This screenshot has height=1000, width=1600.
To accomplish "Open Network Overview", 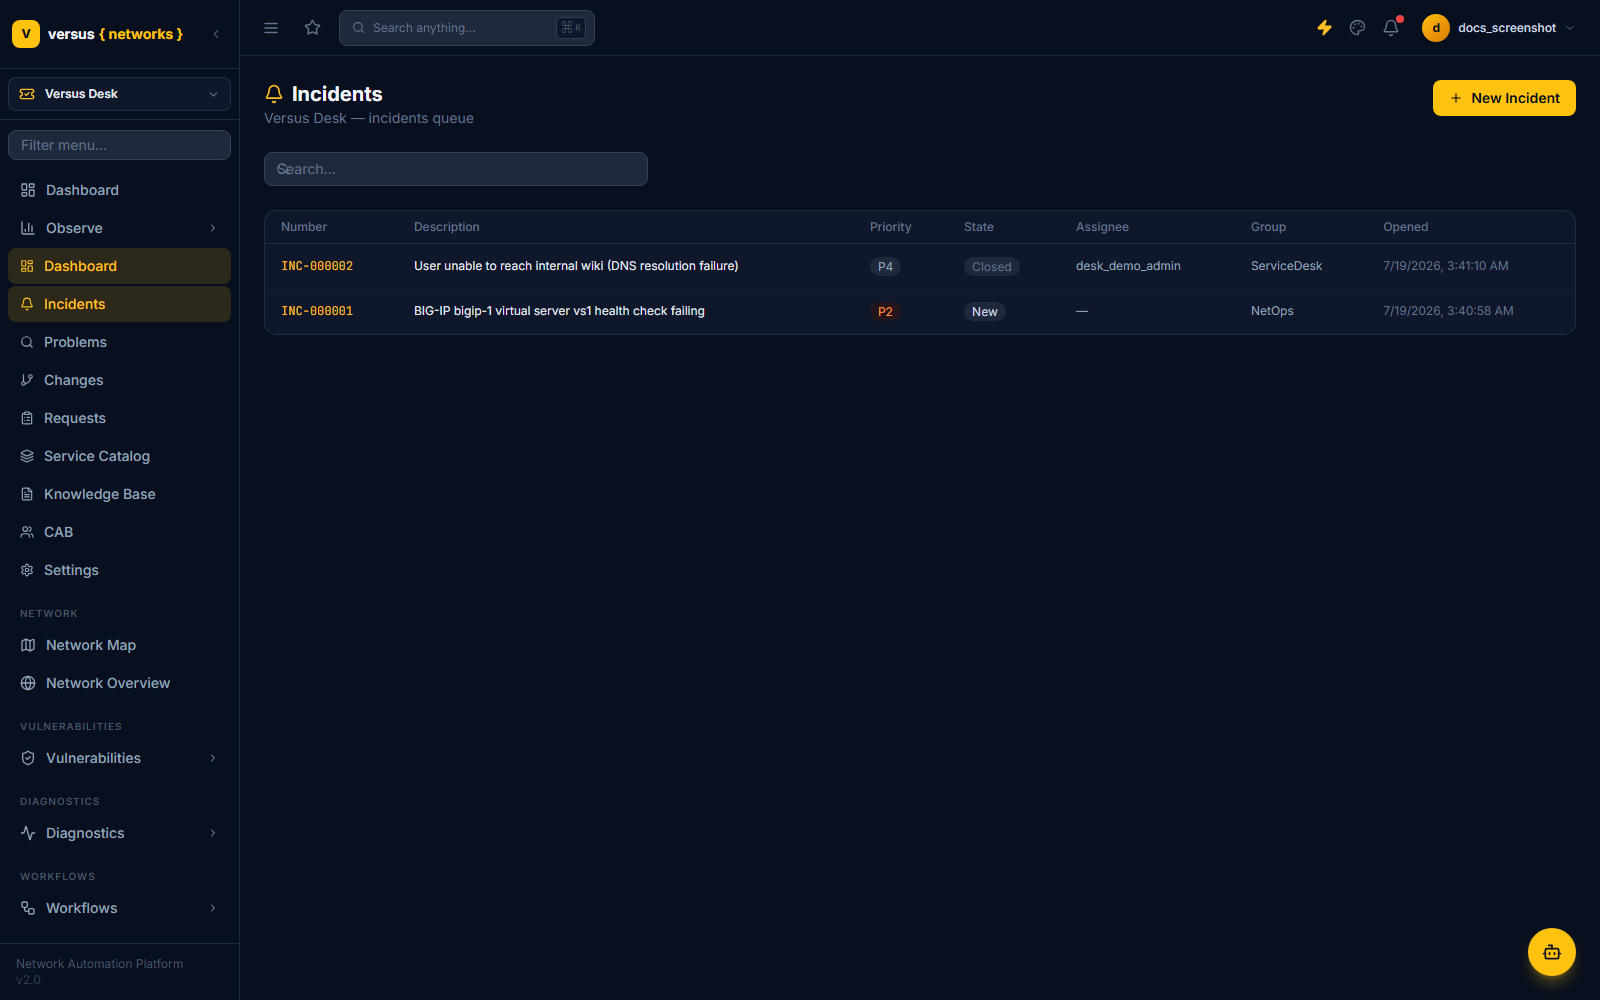I will pos(119,683).
